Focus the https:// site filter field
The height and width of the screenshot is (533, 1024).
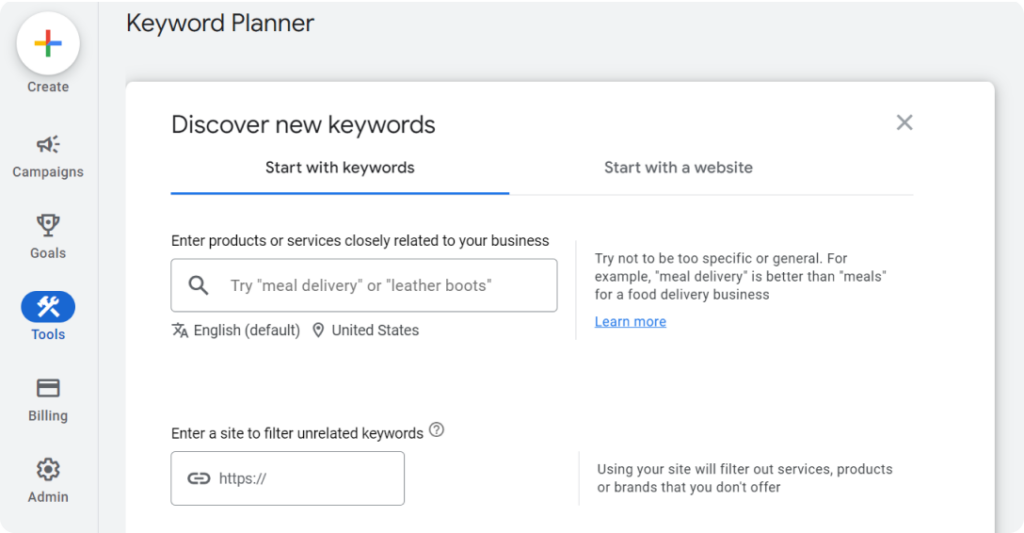coord(287,478)
